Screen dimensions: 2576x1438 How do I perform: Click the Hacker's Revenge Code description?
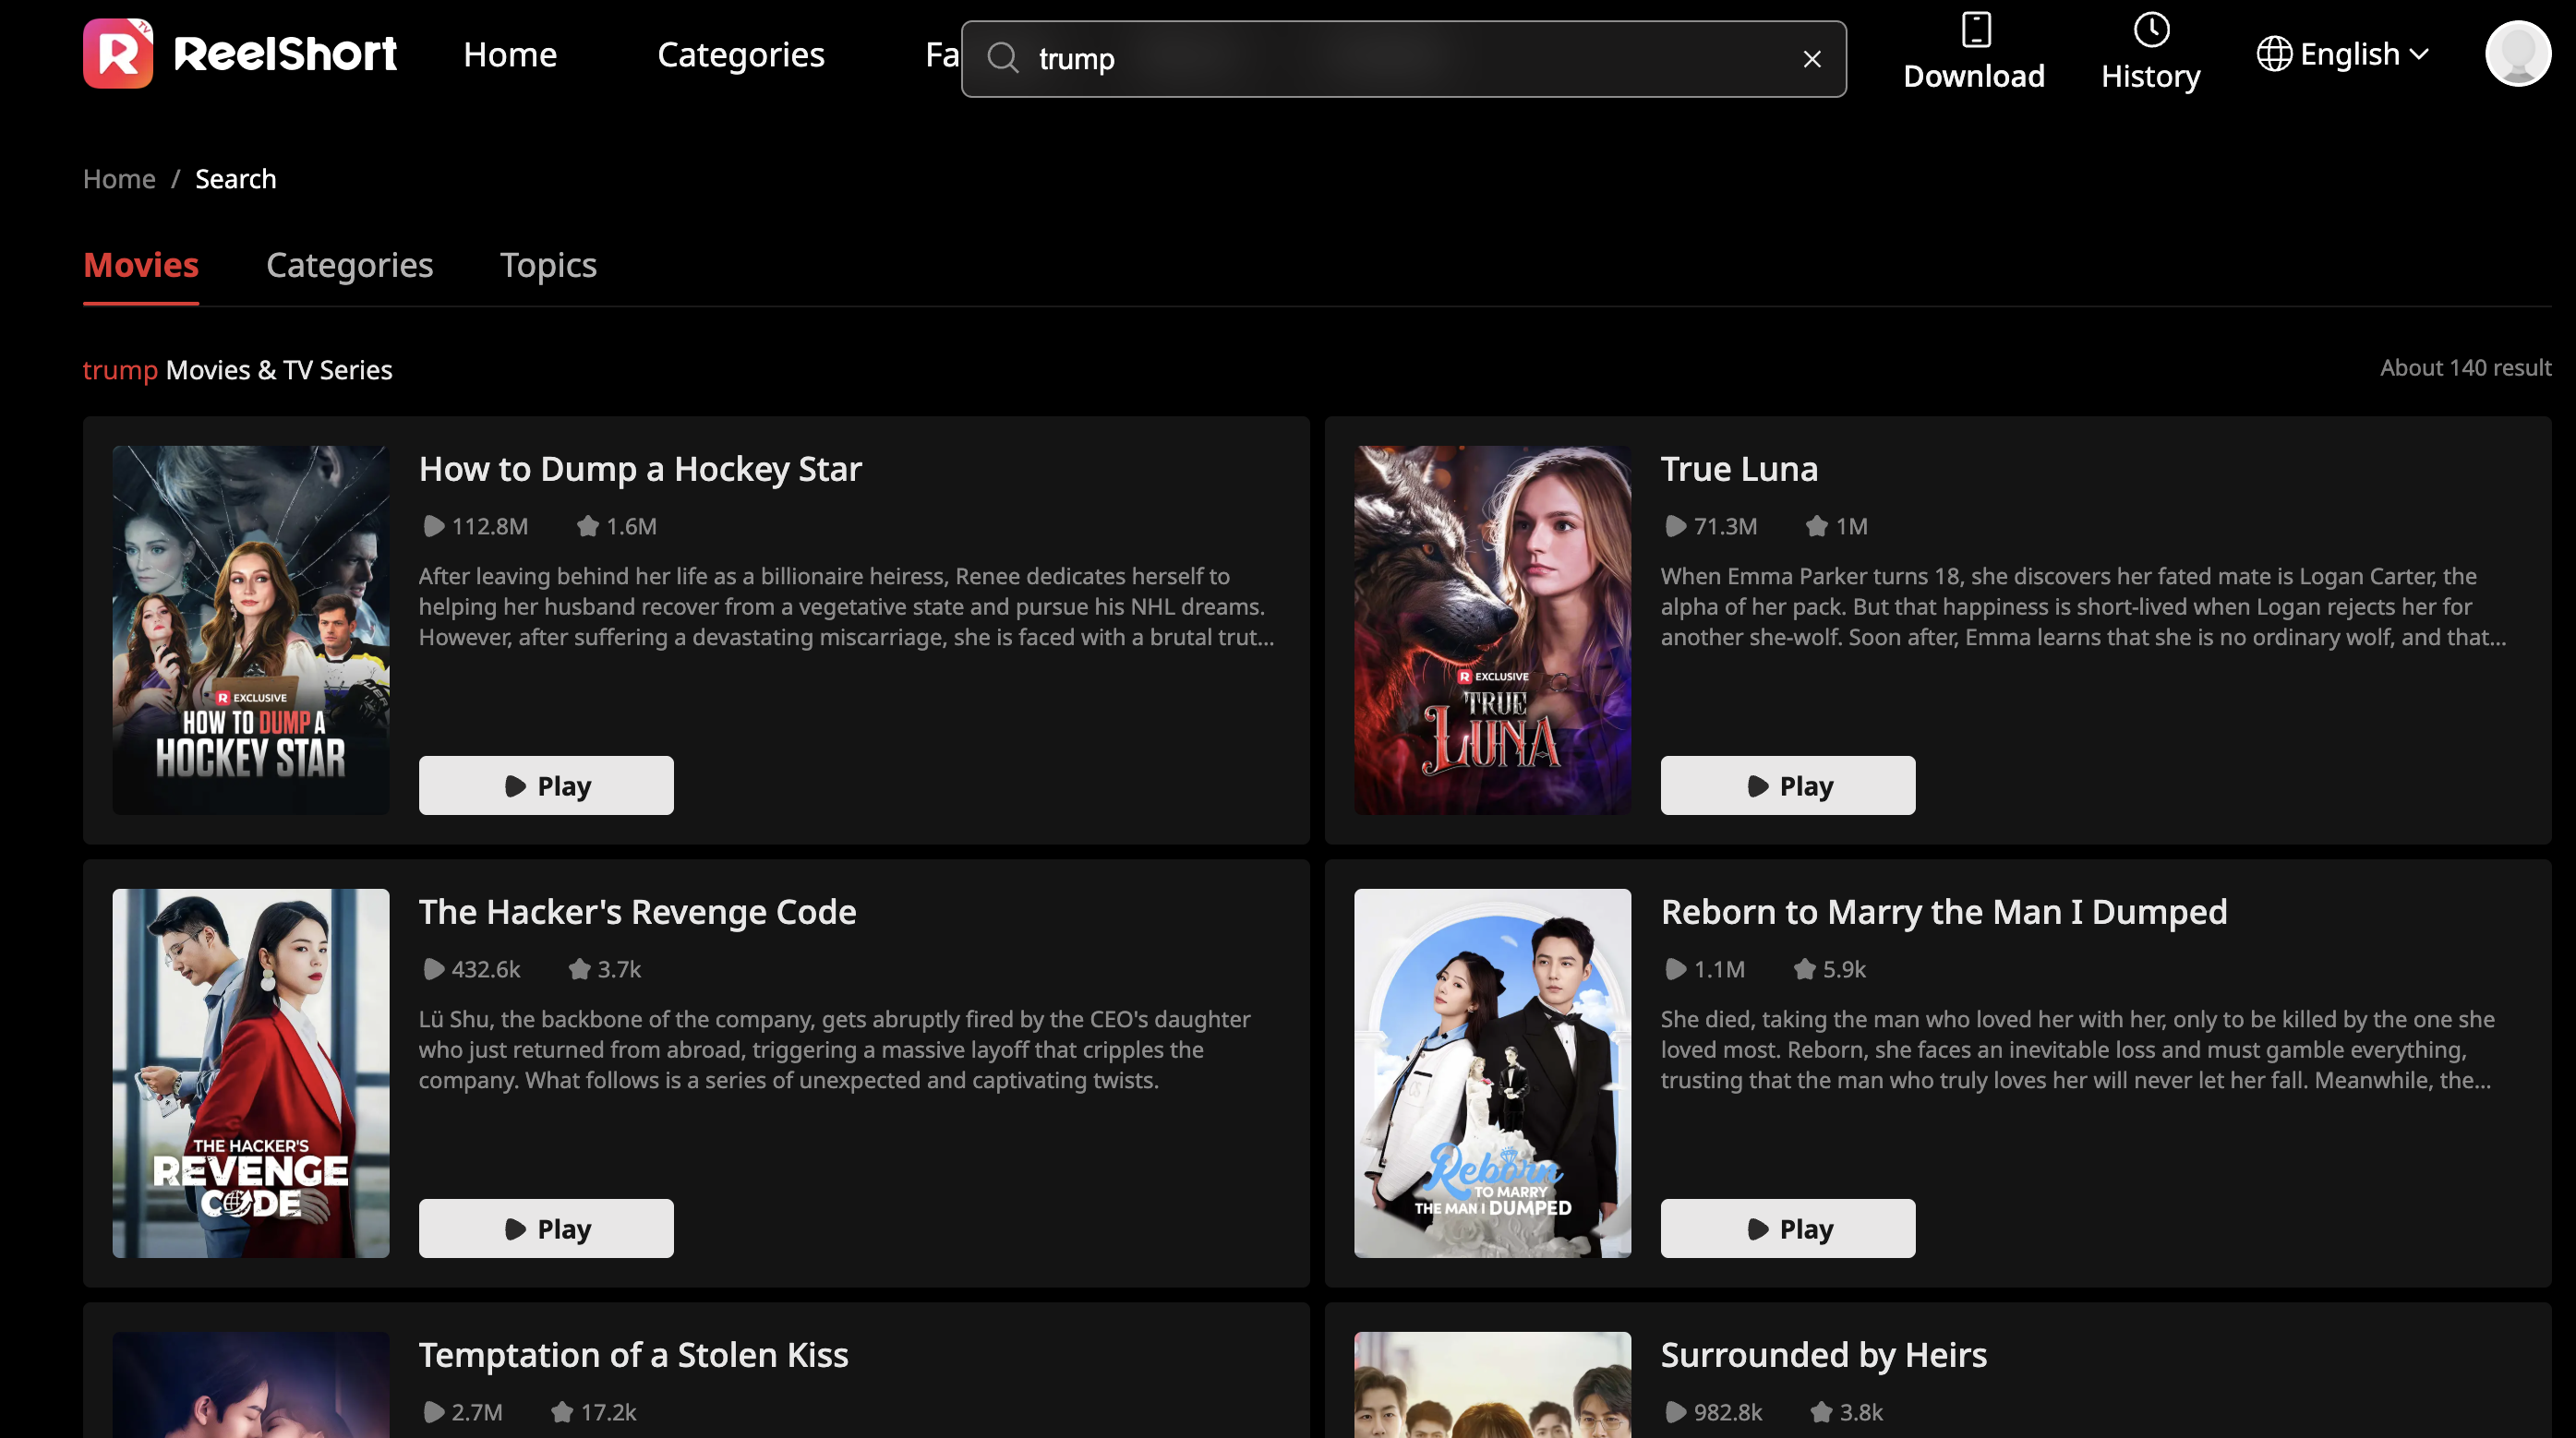834,1050
